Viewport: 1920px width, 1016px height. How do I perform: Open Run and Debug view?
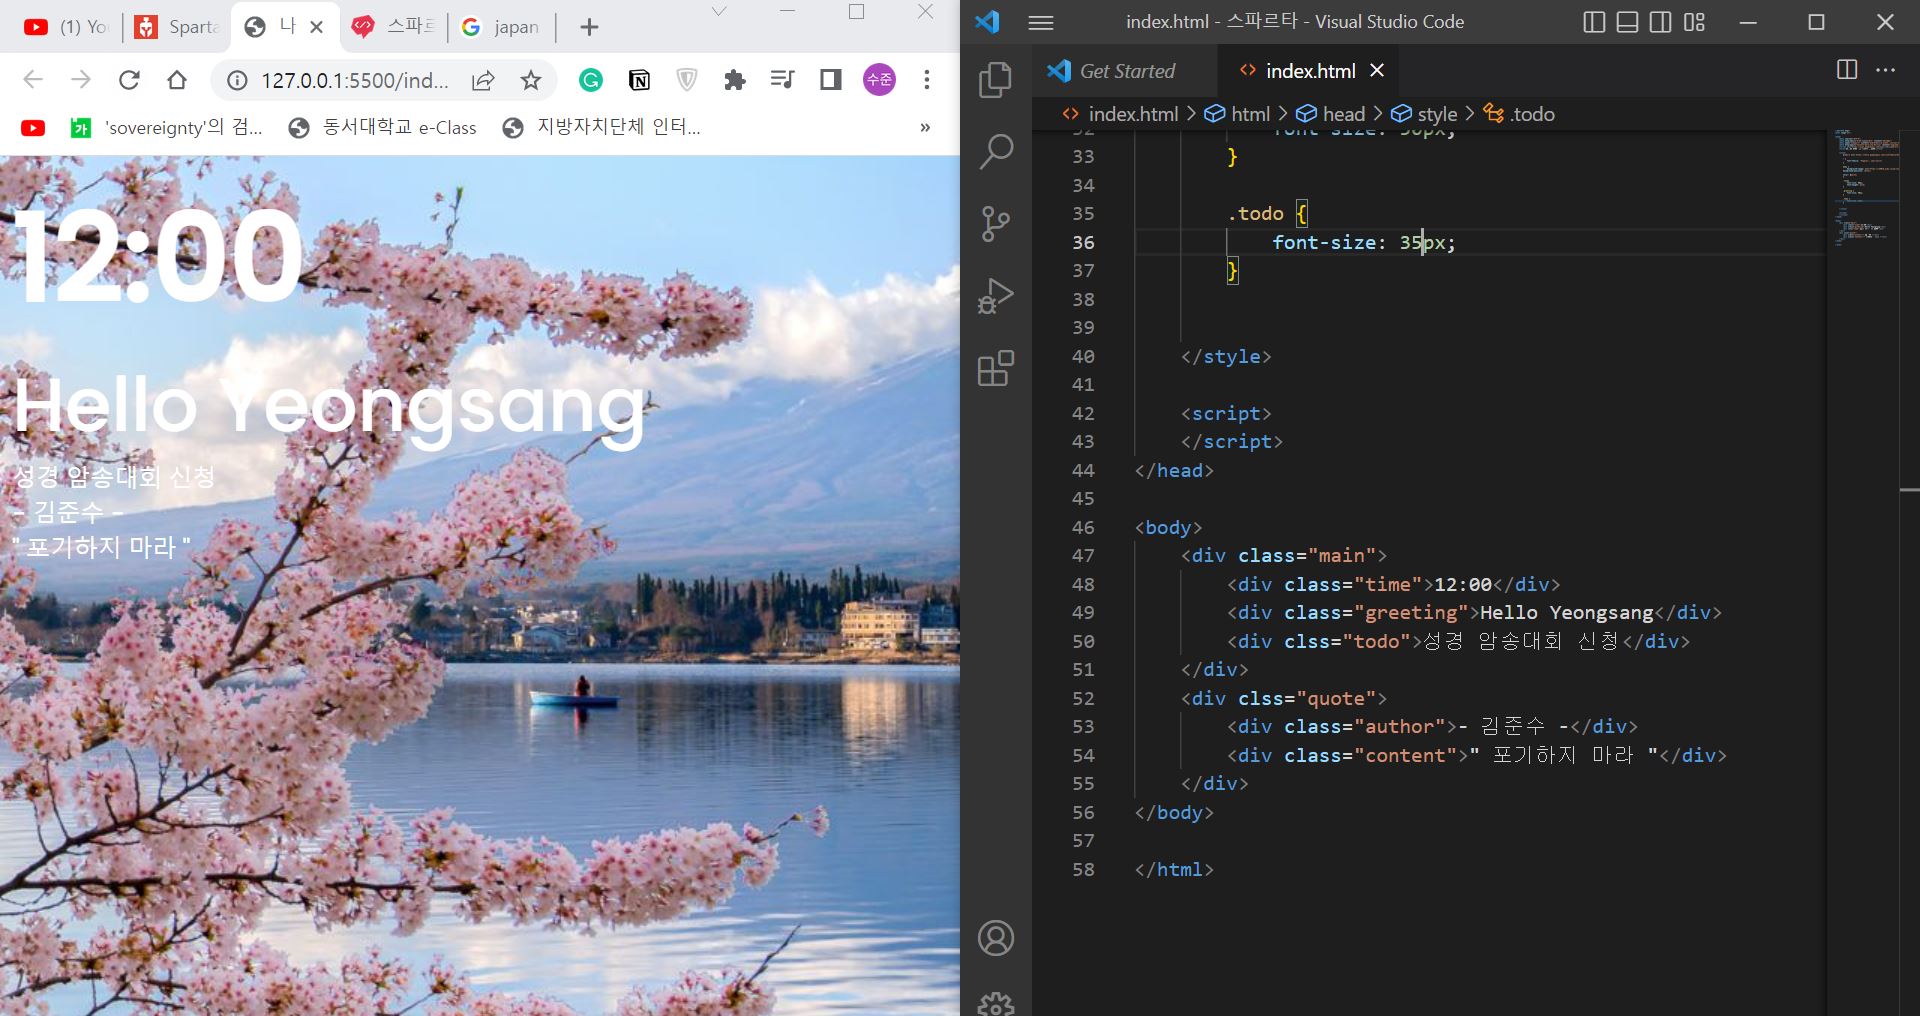995,296
